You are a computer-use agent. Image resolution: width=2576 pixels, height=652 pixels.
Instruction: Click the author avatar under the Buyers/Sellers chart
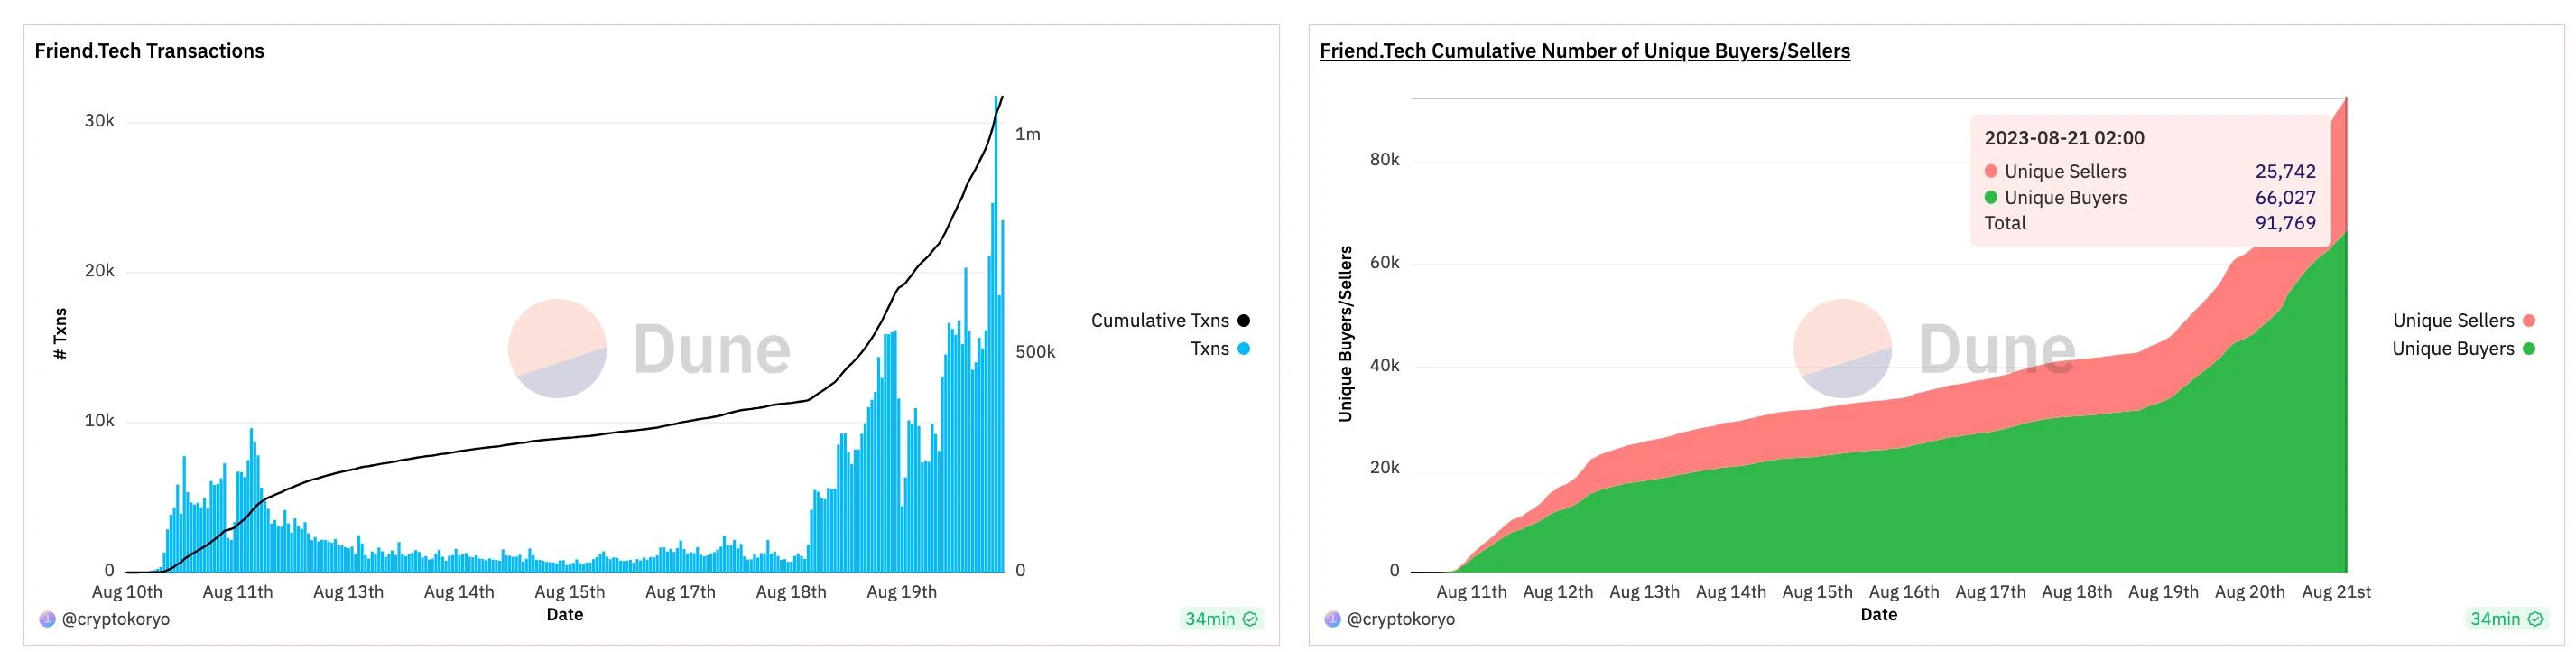(1332, 619)
